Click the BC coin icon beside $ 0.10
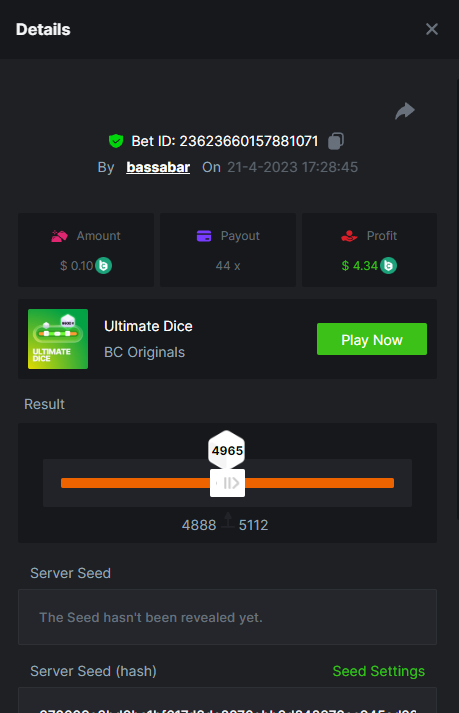The image size is (459, 713). (x=104, y=266)
